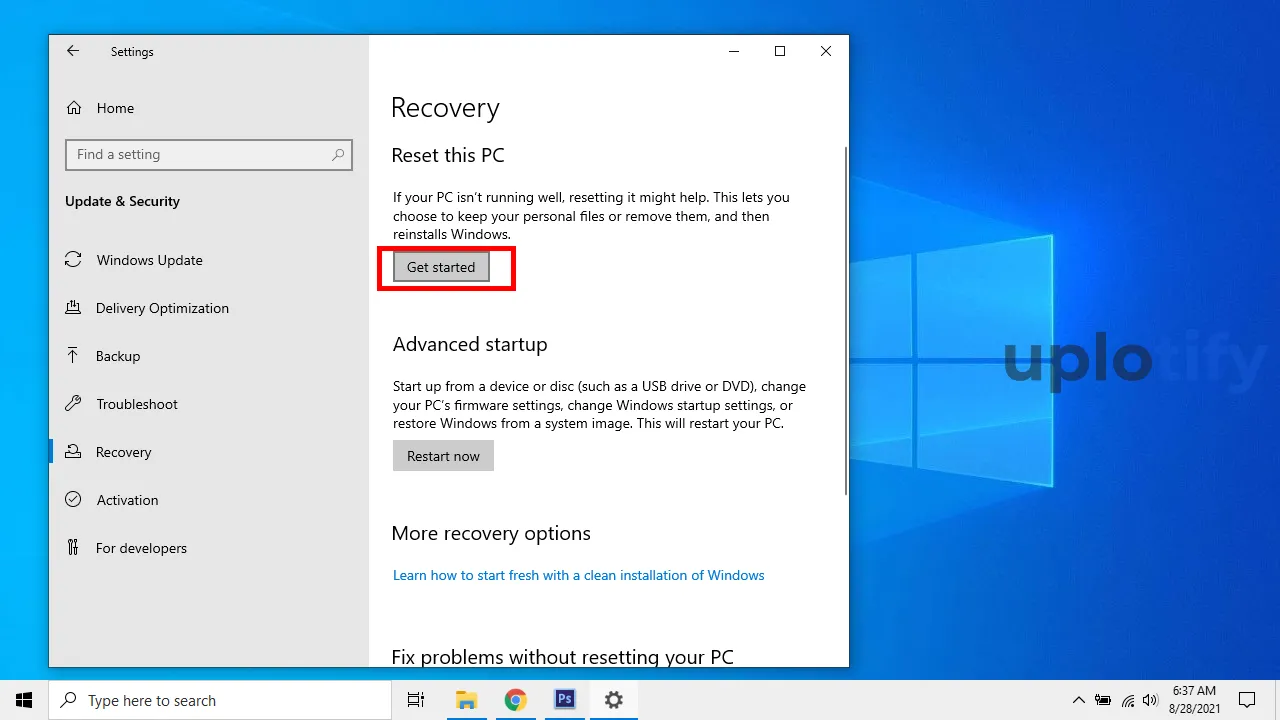Viewport: 1280px width, 720px height.
Task: Launch Chrome from the taskbar
Action: click(515, 700)
